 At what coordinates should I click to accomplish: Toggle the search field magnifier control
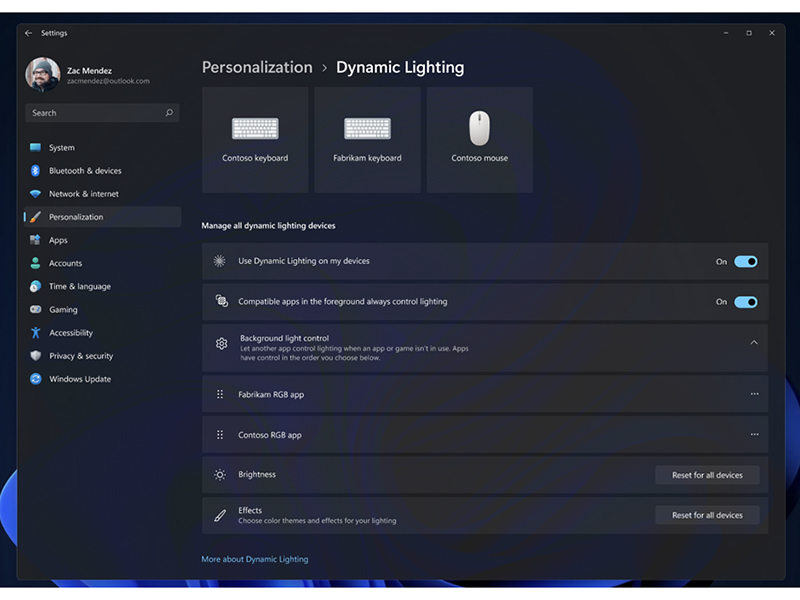[169, 113]
